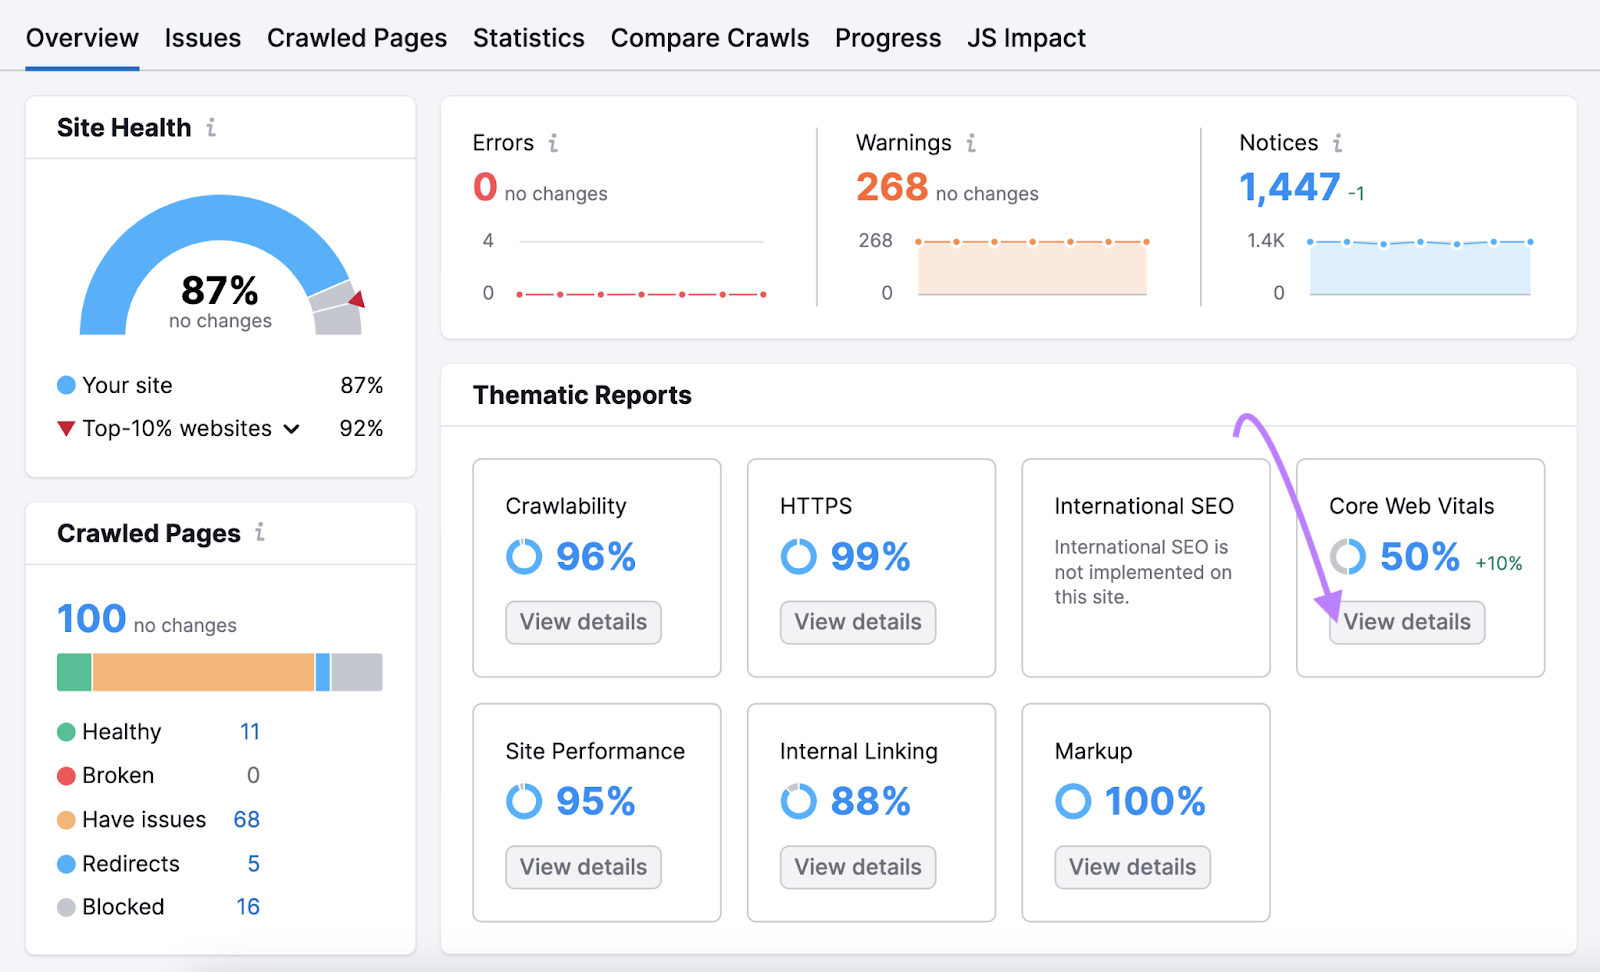1600x972 pixels.
Task: View the Warnings info tooltip
Action: click(x=969, y=143)
